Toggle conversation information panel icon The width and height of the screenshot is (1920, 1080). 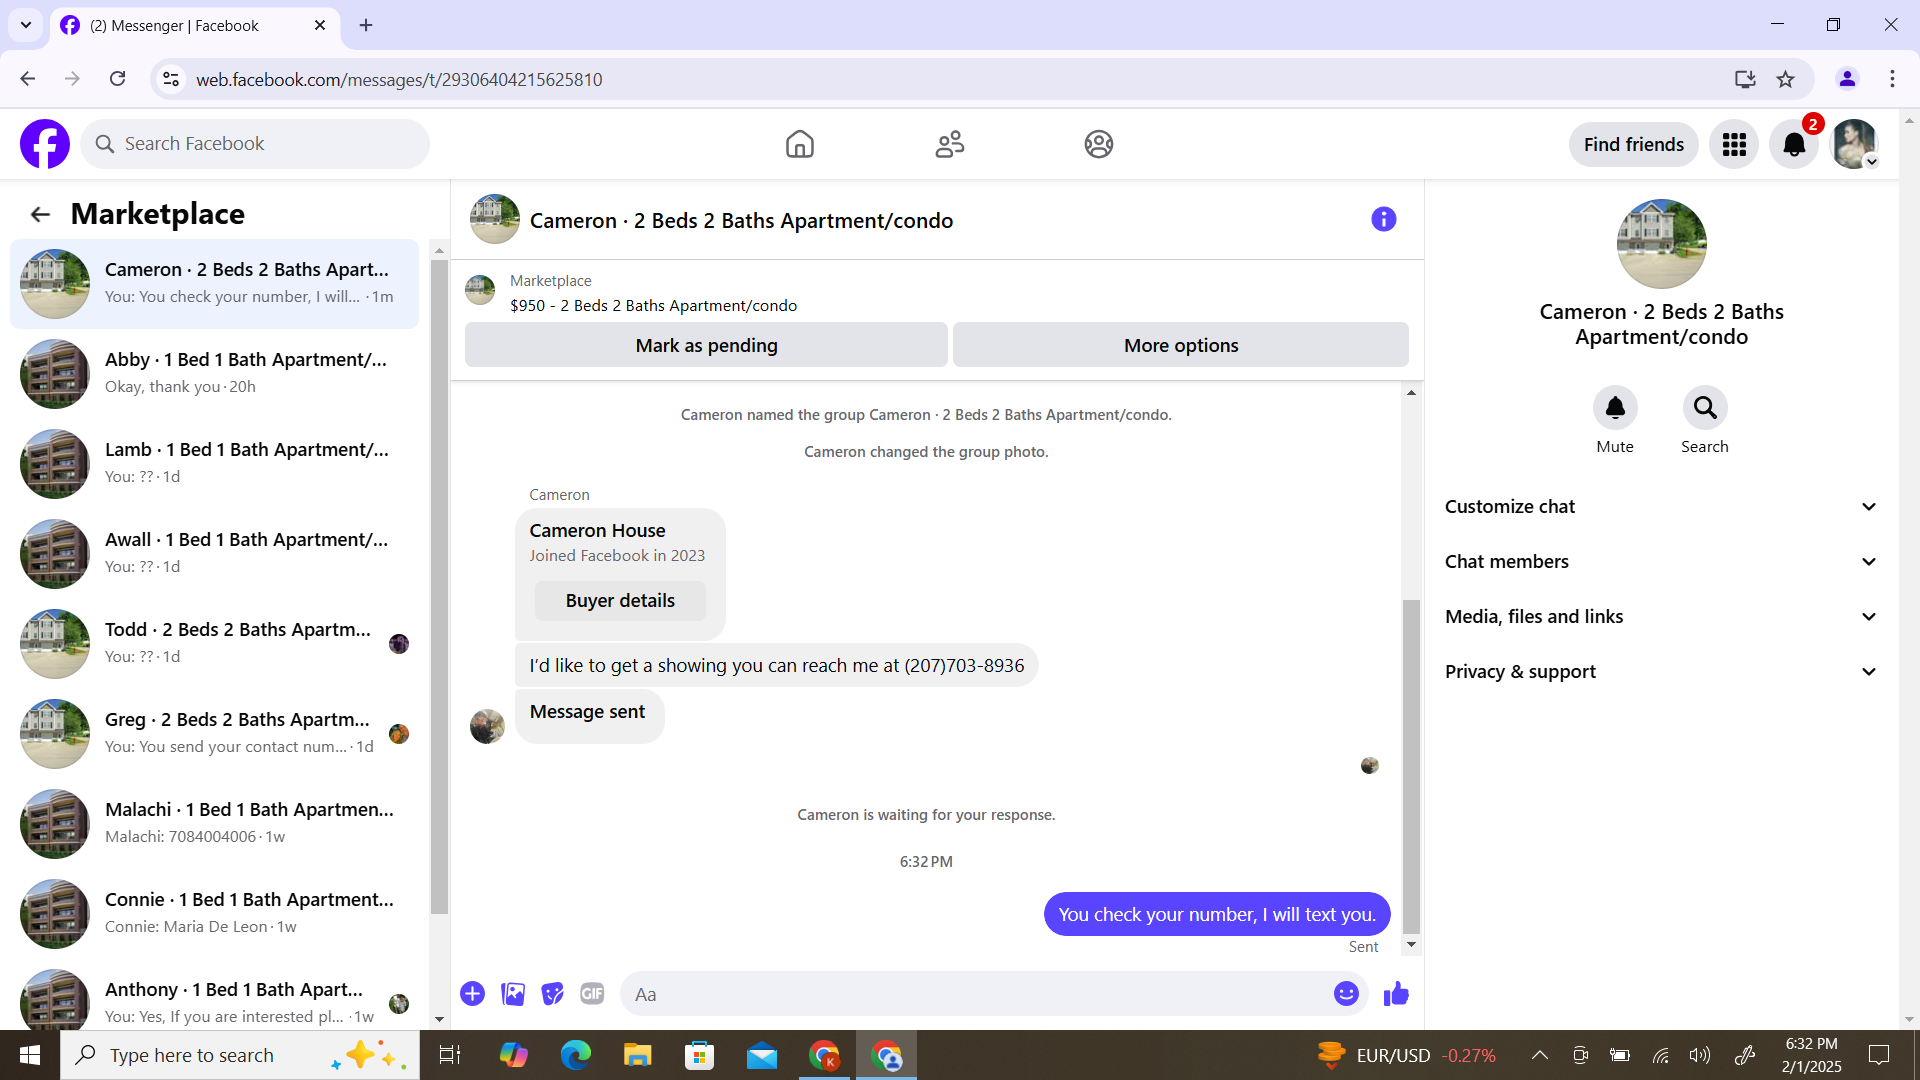pos(1383,220)
